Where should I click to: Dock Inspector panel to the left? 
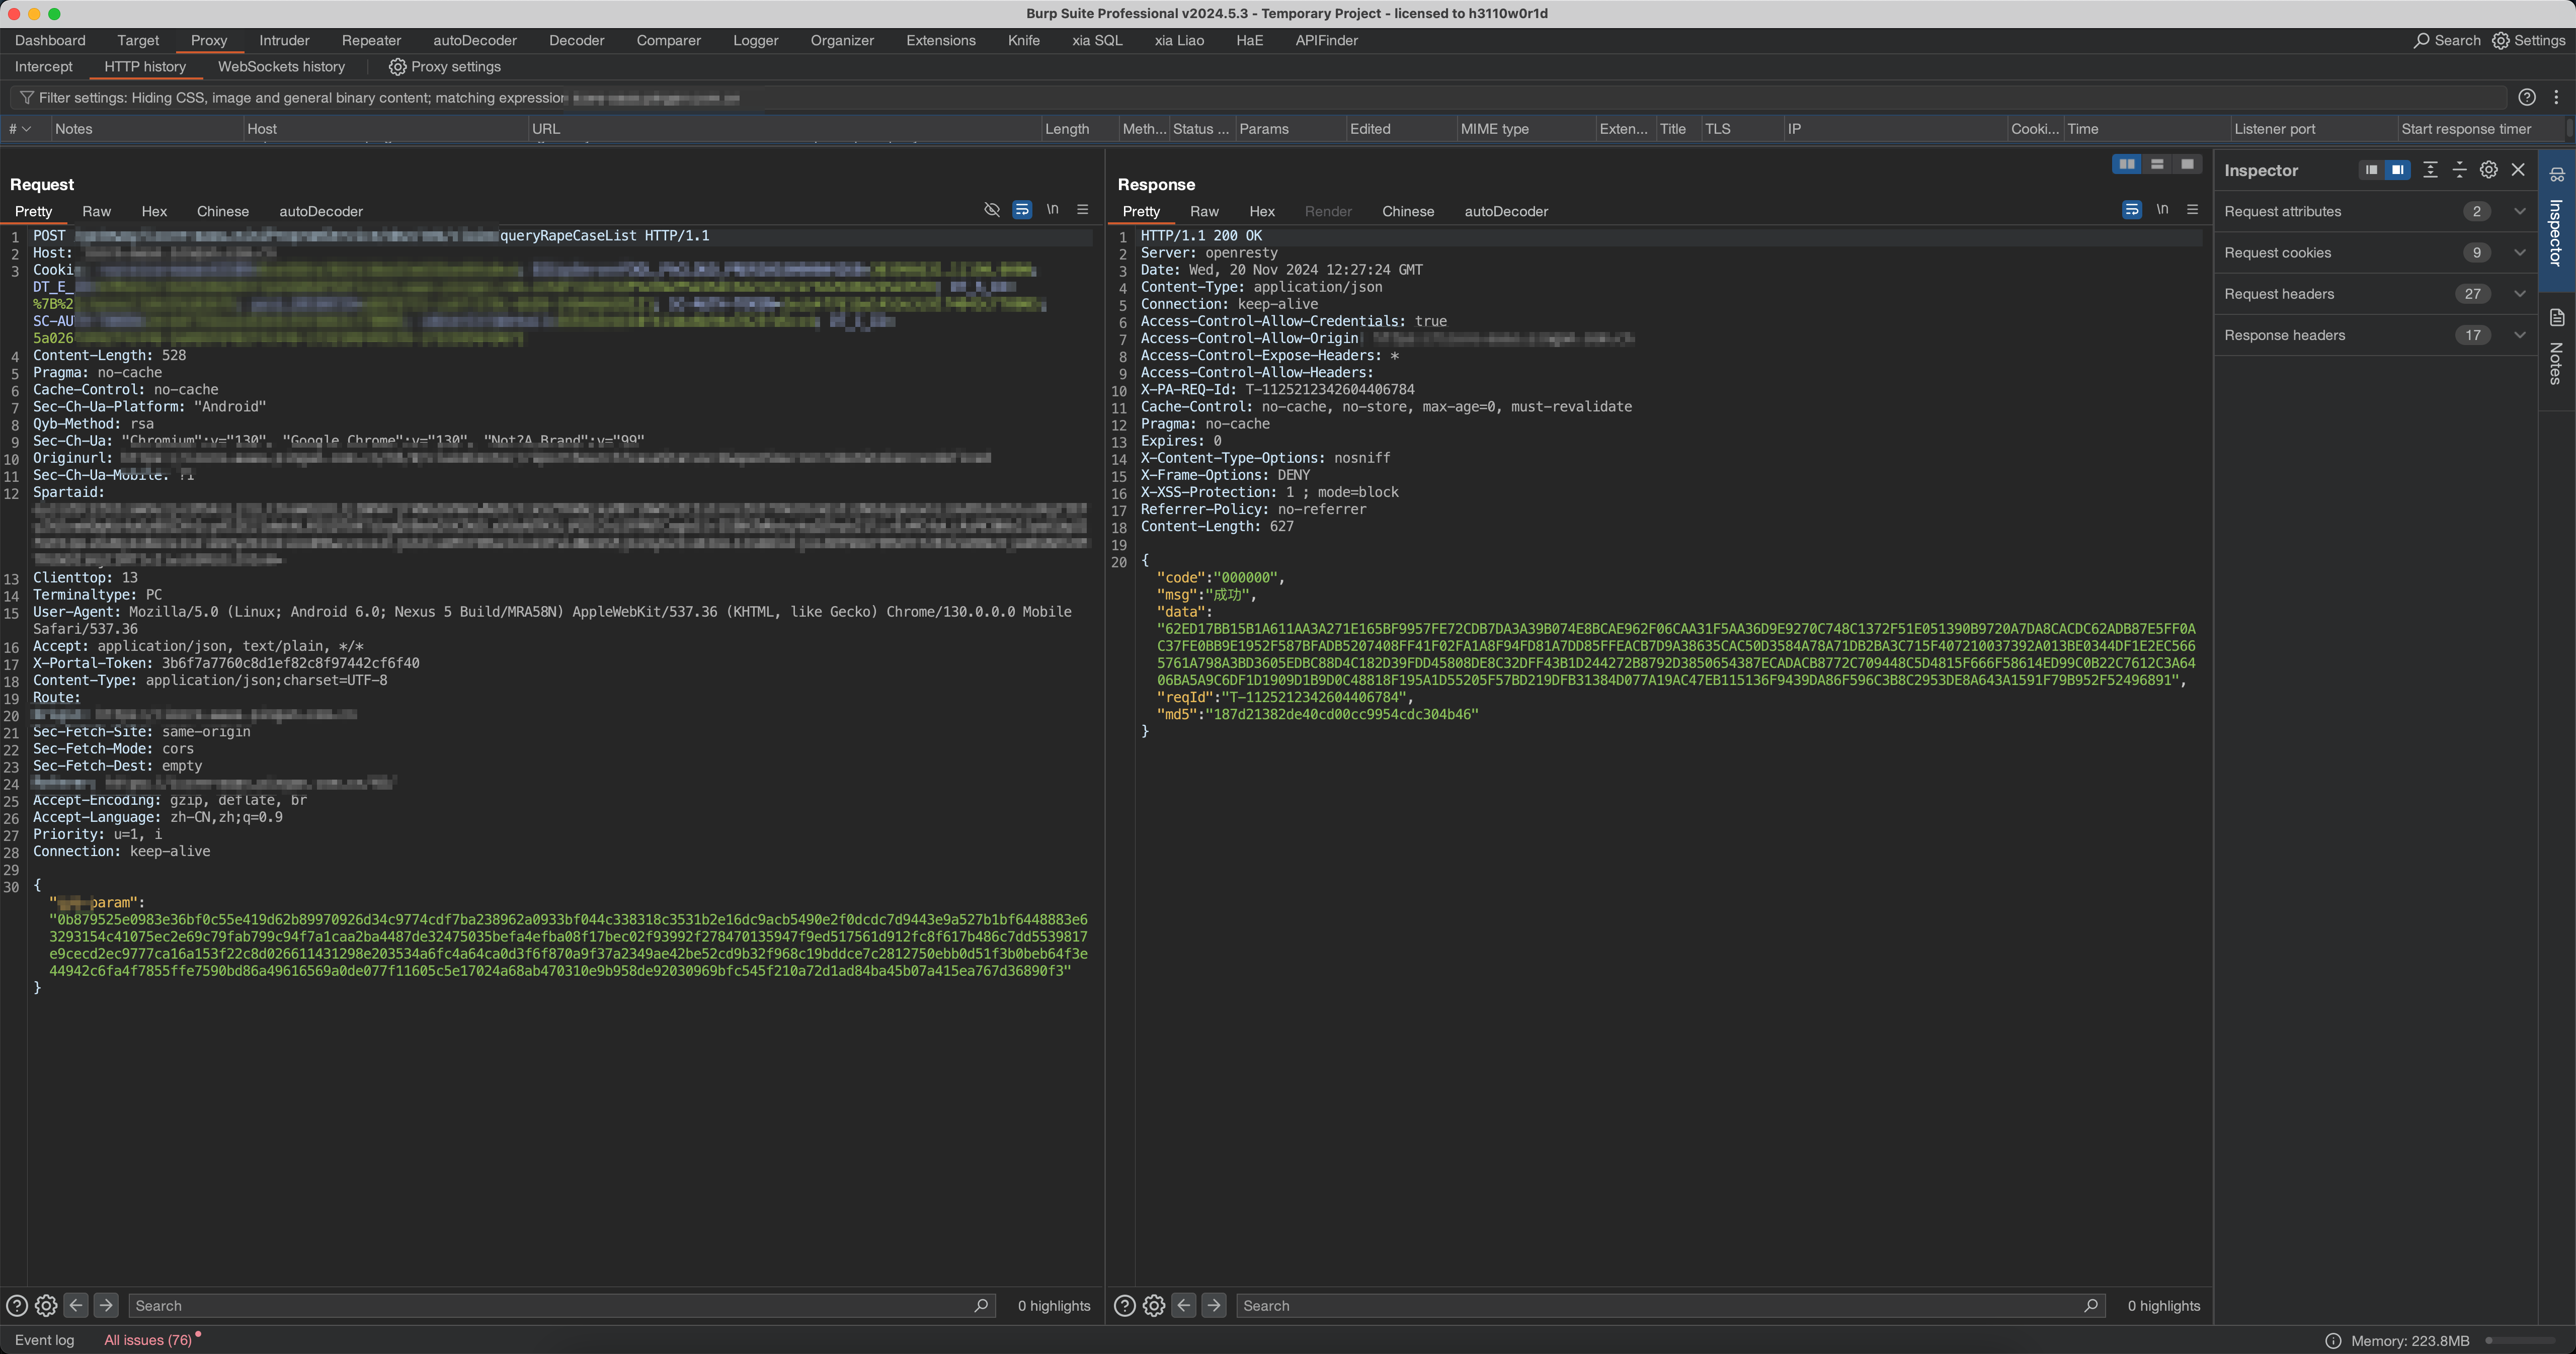pyautogui.click(x=2371, y=170)
